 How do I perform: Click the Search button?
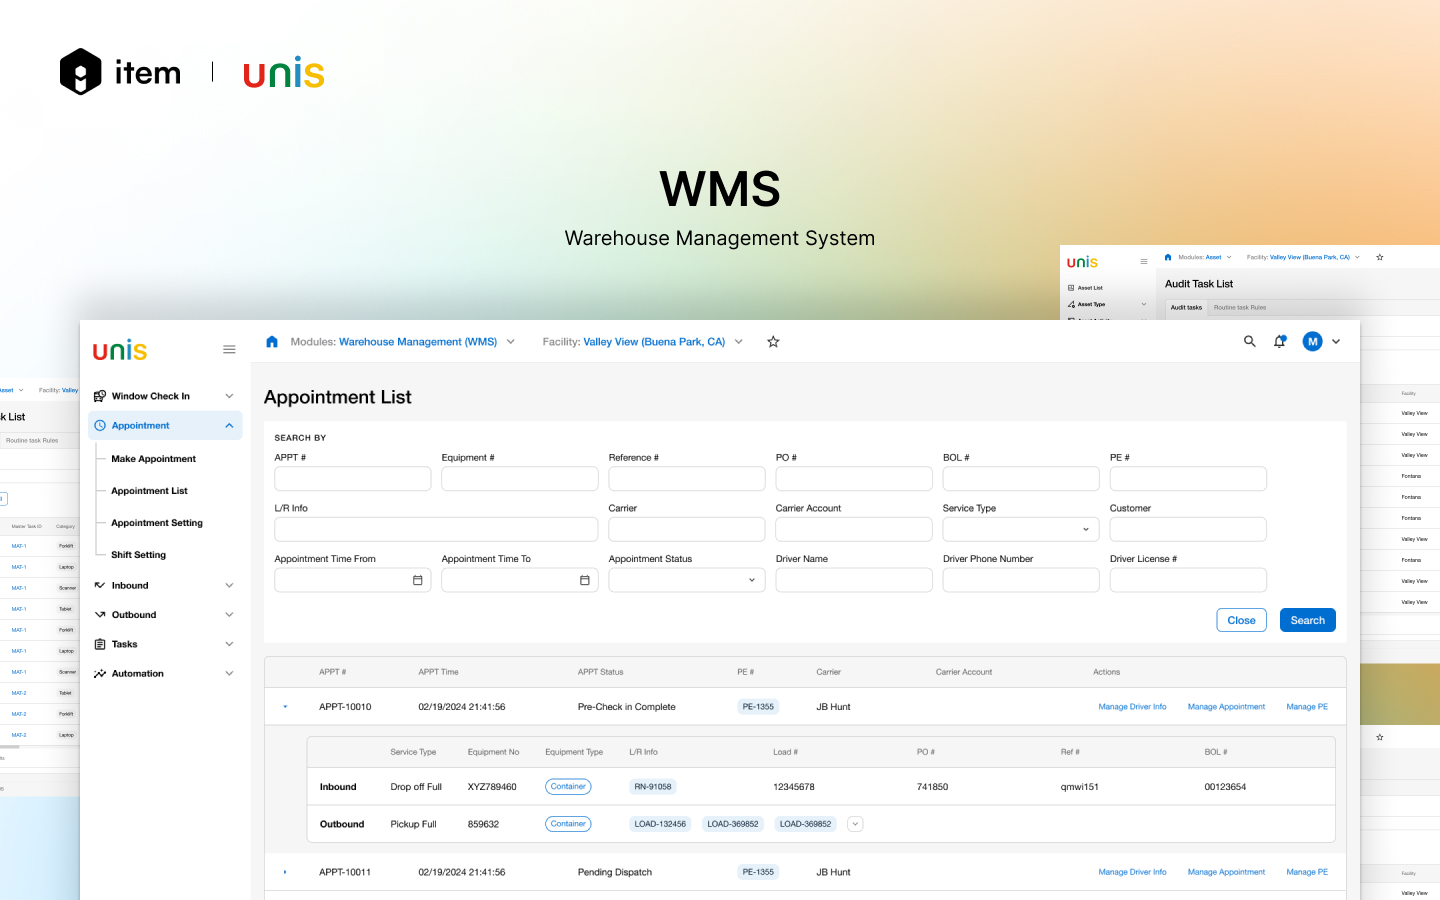[1308, 620]
